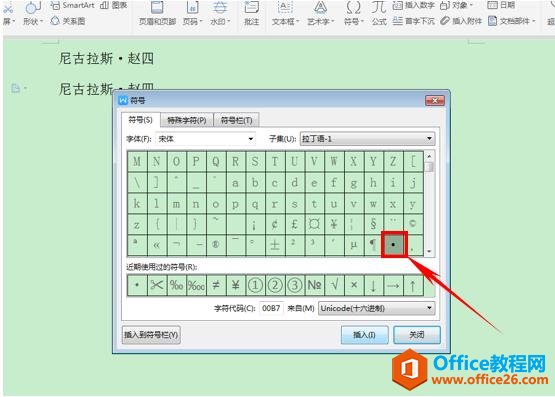The height and width of the screenshot is (397, 555).
Task: Click the symbol grid scrollbar up arrow
Action: tap(429, 156)
